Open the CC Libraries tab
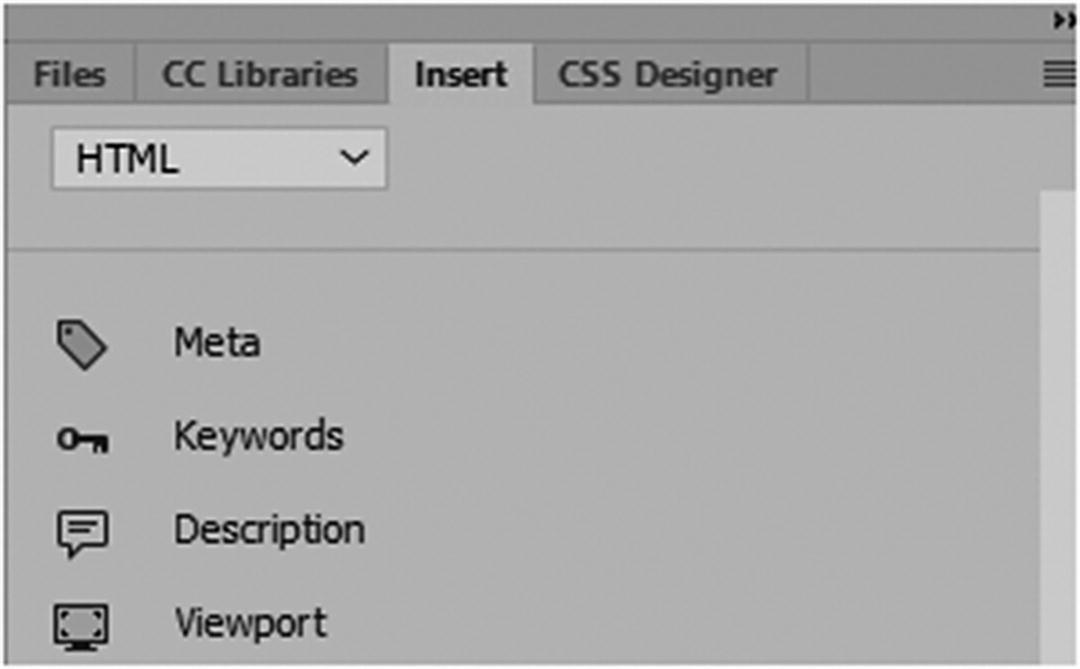The height and width of the screenshot is (669, 1080). [260, 75]
